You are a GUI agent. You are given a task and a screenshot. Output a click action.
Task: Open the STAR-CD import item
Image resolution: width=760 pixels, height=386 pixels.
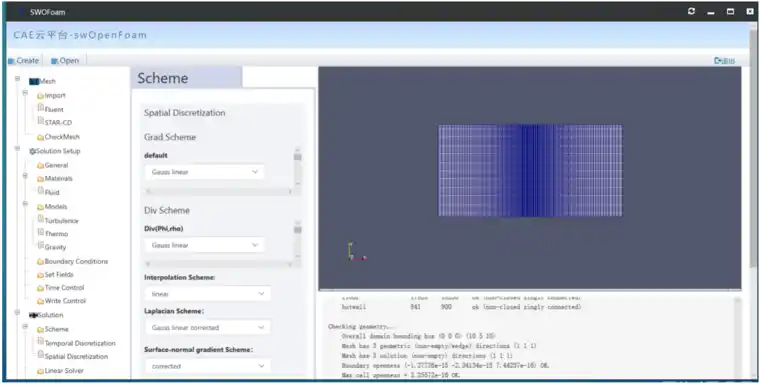[55, 122]
